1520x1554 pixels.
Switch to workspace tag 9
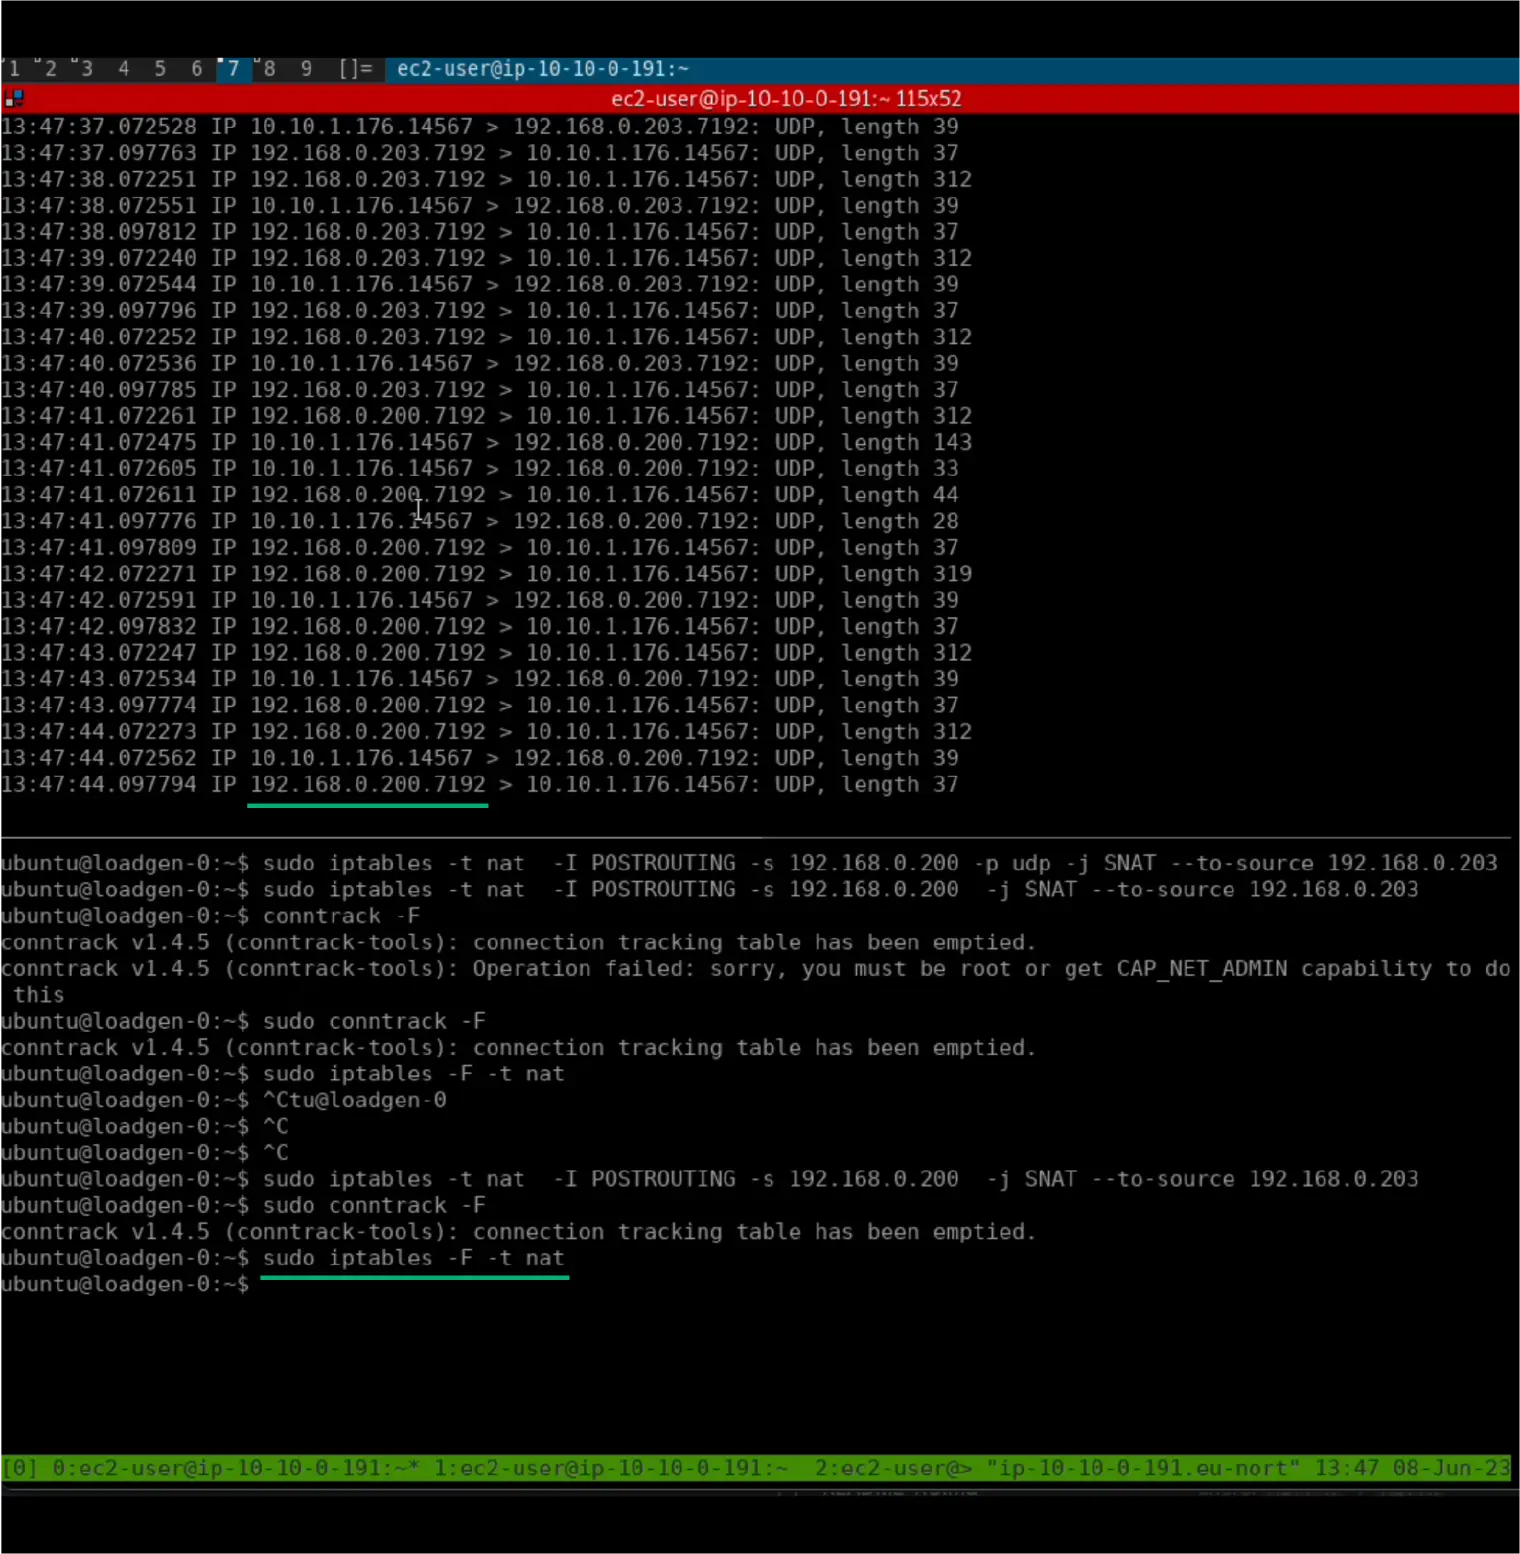(x=306, y=69)
